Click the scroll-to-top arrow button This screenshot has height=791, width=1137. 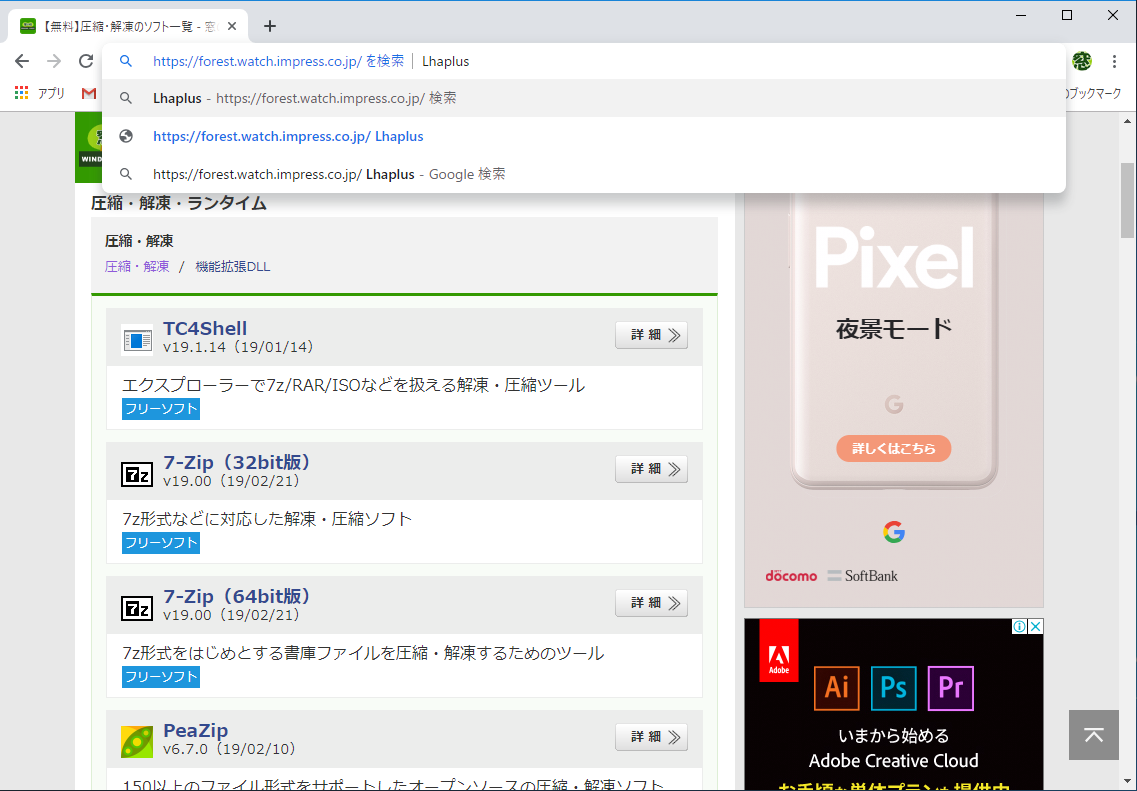point(1093,734)
